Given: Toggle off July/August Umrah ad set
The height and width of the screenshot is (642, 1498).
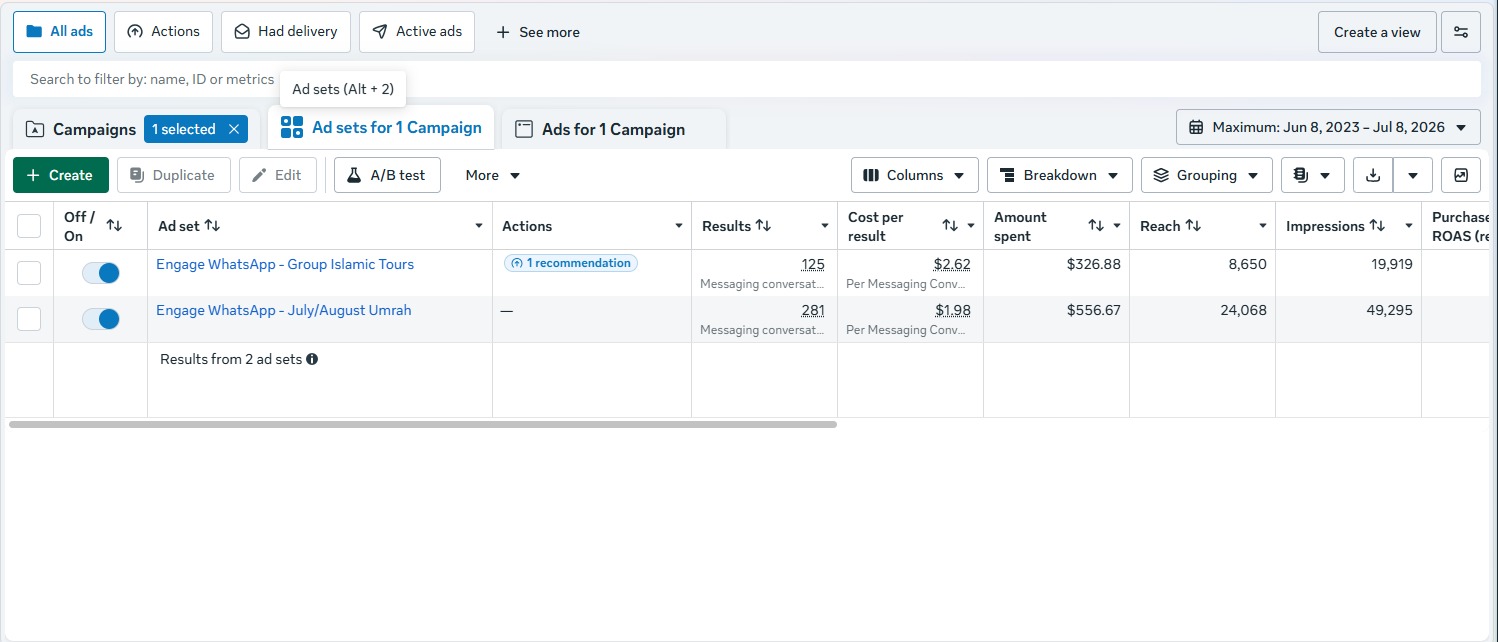Looking at the screenshot, I should click(x=101, y=319).
